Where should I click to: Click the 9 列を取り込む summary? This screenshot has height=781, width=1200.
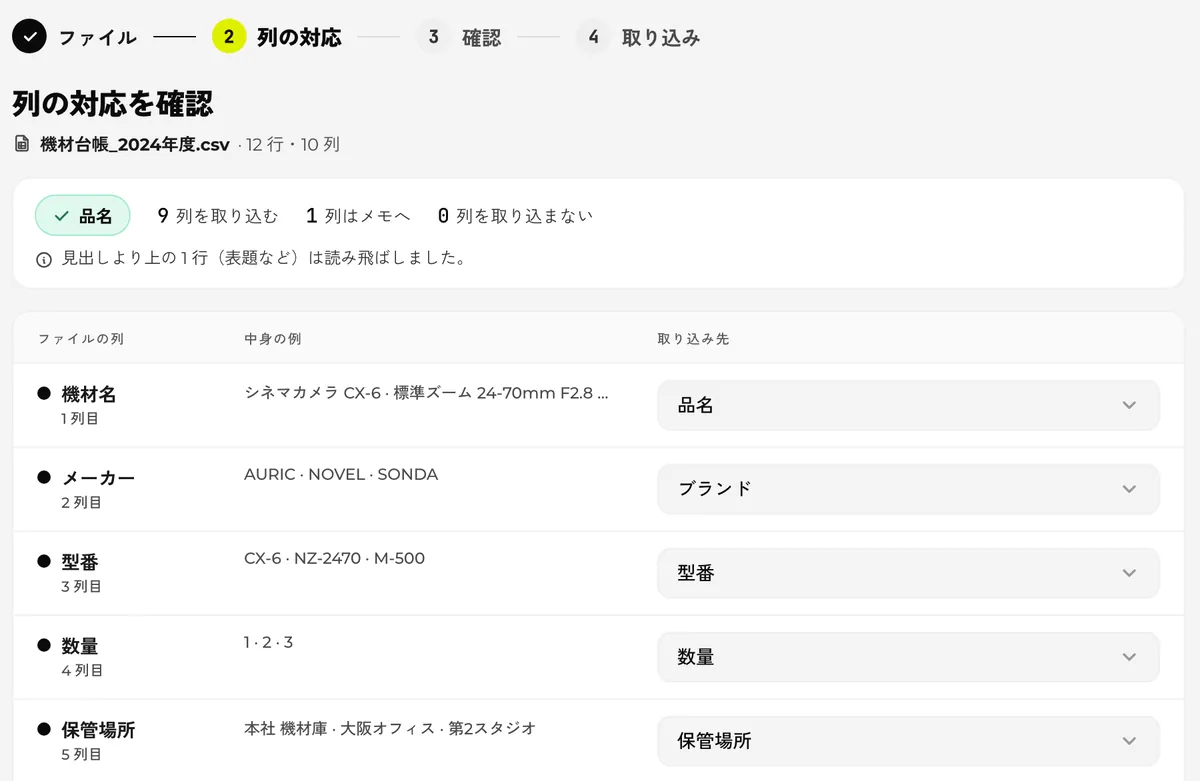[218, 215]
